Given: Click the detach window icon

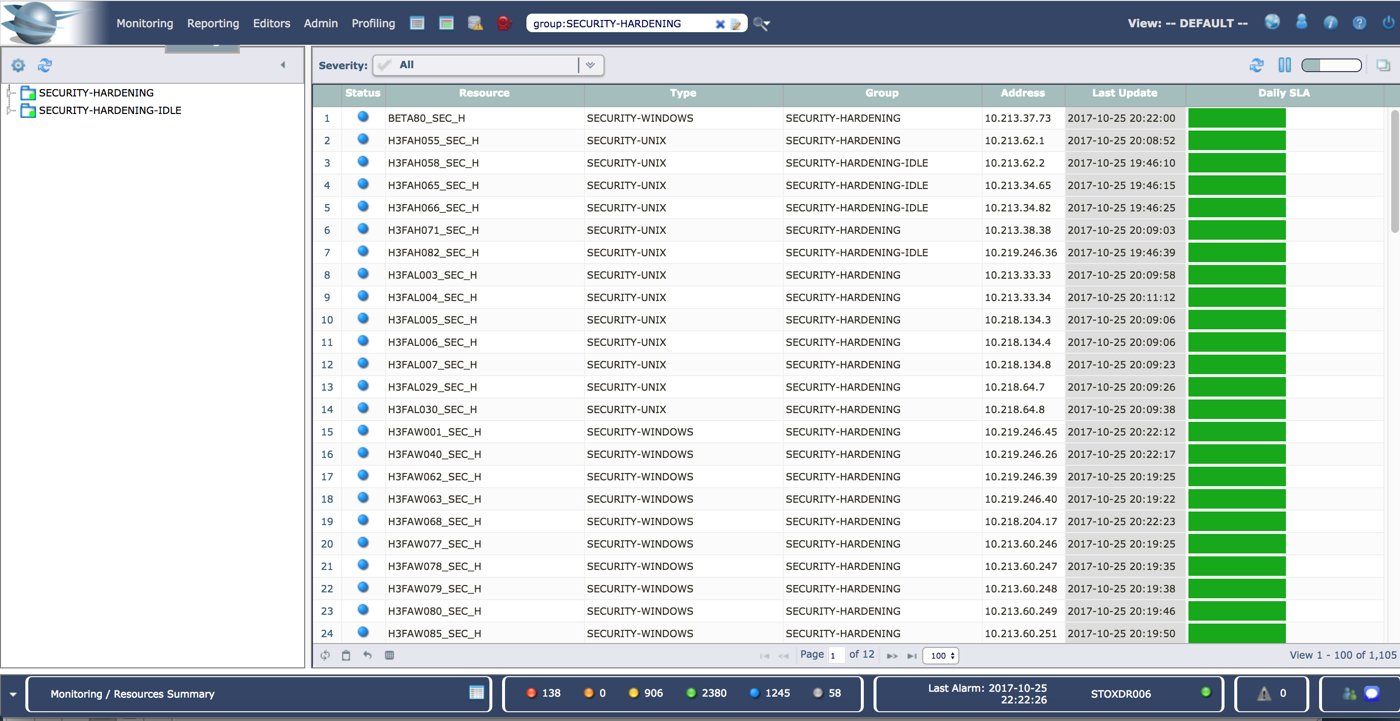Looking at the screenshot, I should pyautogui.click(x=1383, y=65).
